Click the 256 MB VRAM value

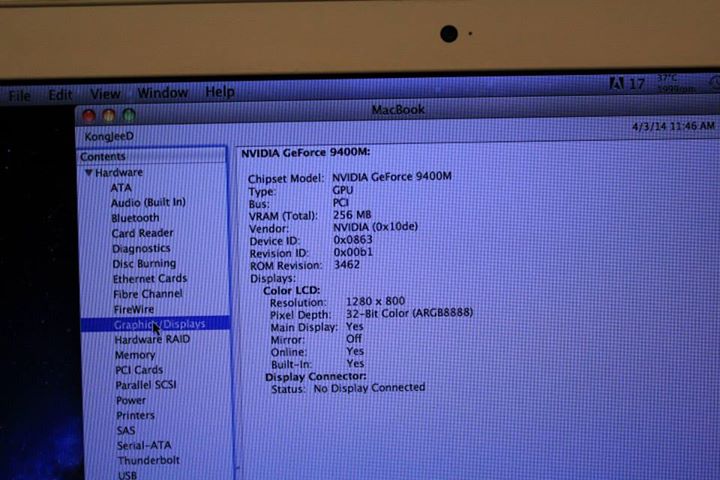352,215
